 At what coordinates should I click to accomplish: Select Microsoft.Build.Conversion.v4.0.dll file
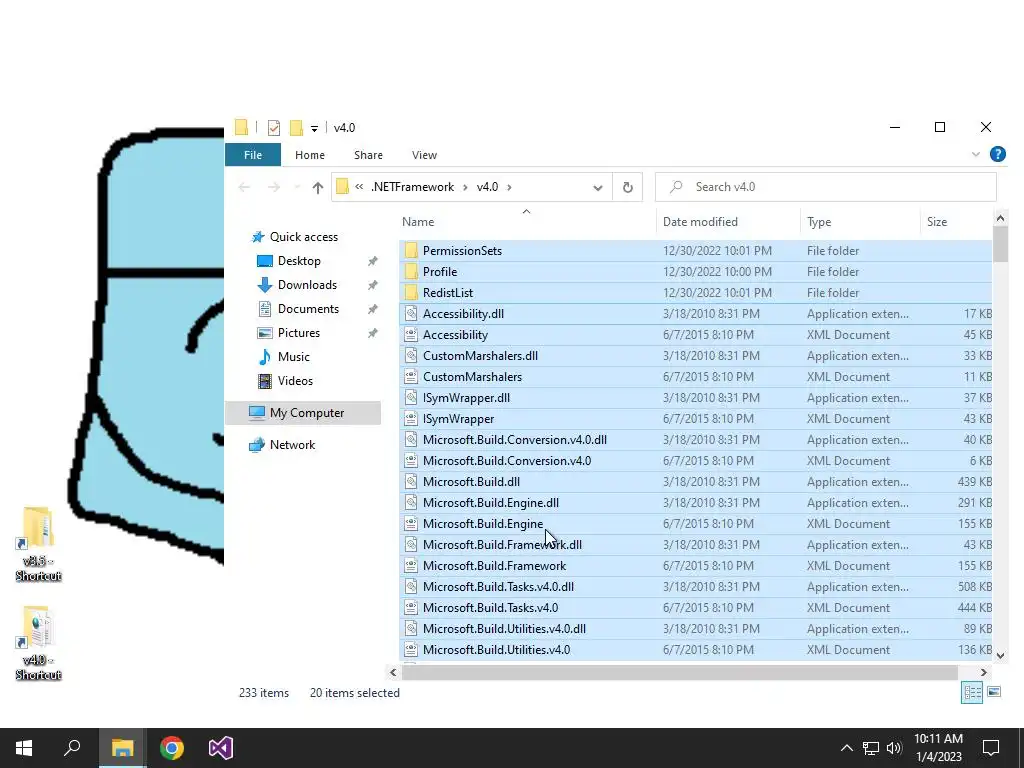696,440
